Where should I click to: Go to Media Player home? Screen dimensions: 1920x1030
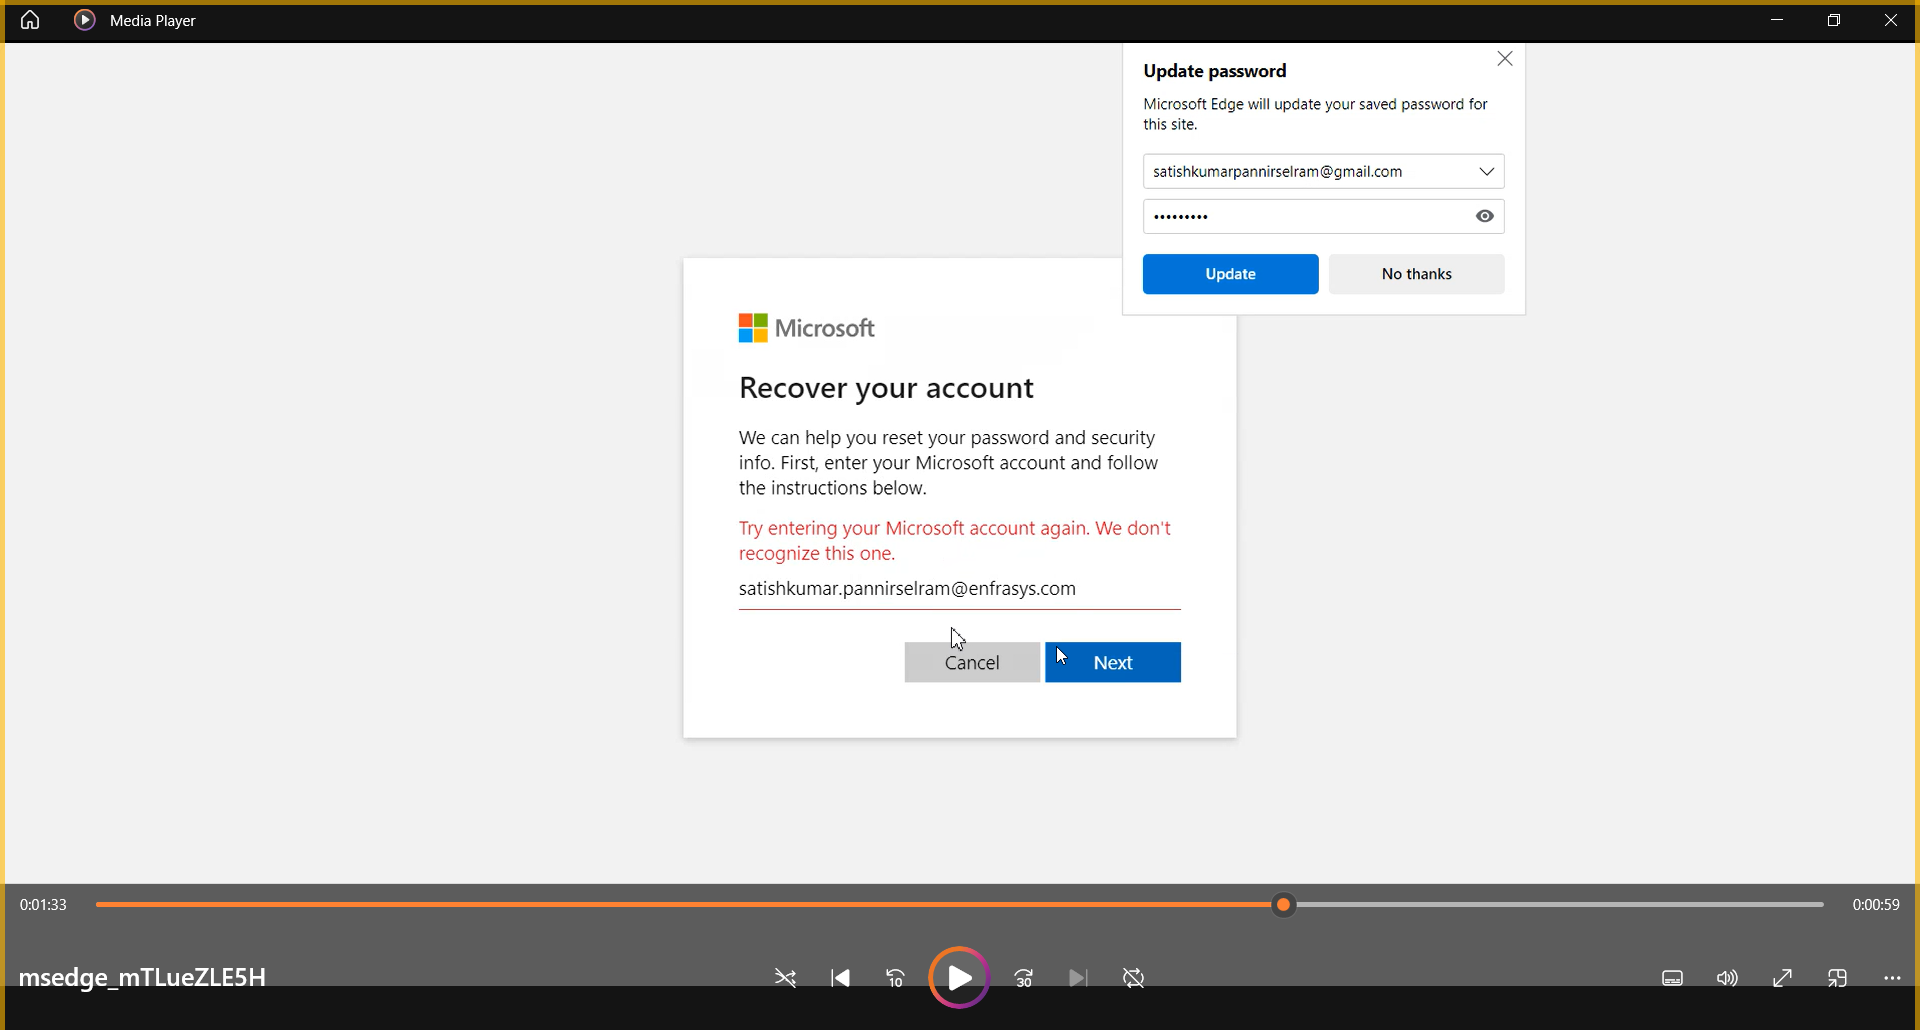pyautogui.click(x=30, y=20)
